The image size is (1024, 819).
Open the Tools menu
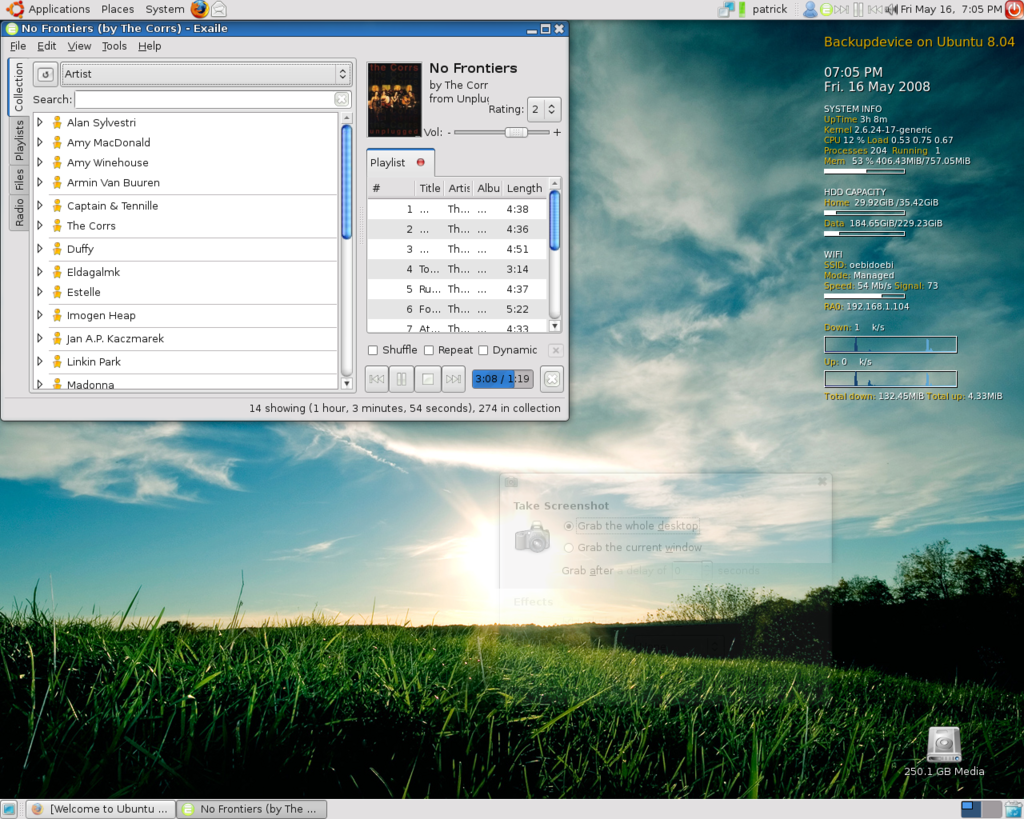(114, 46)
